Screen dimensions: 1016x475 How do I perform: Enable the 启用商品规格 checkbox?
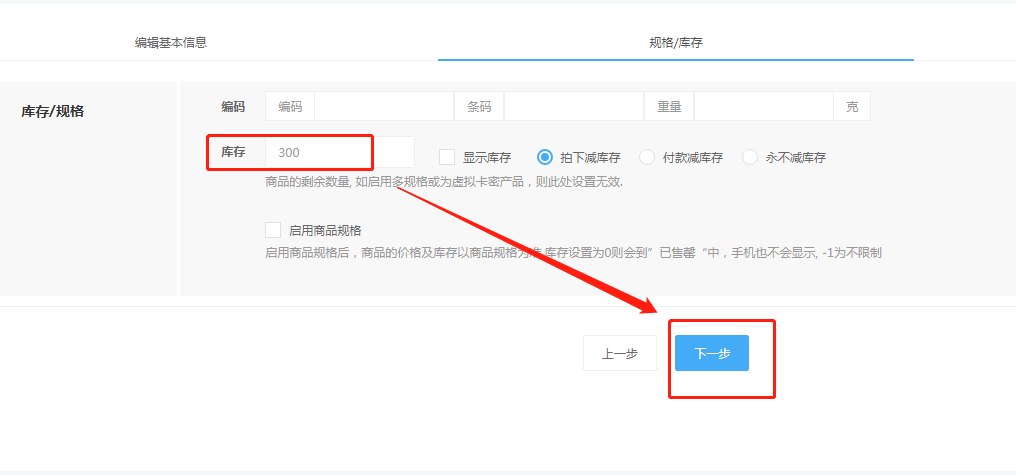[x=273, y=230]
